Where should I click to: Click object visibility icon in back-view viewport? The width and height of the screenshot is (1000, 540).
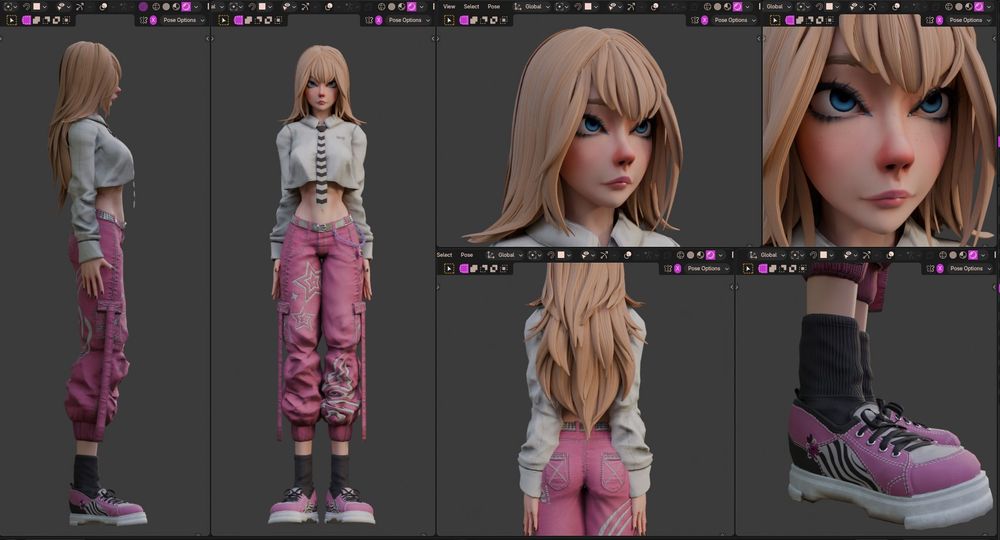click(x=585, y=255)
